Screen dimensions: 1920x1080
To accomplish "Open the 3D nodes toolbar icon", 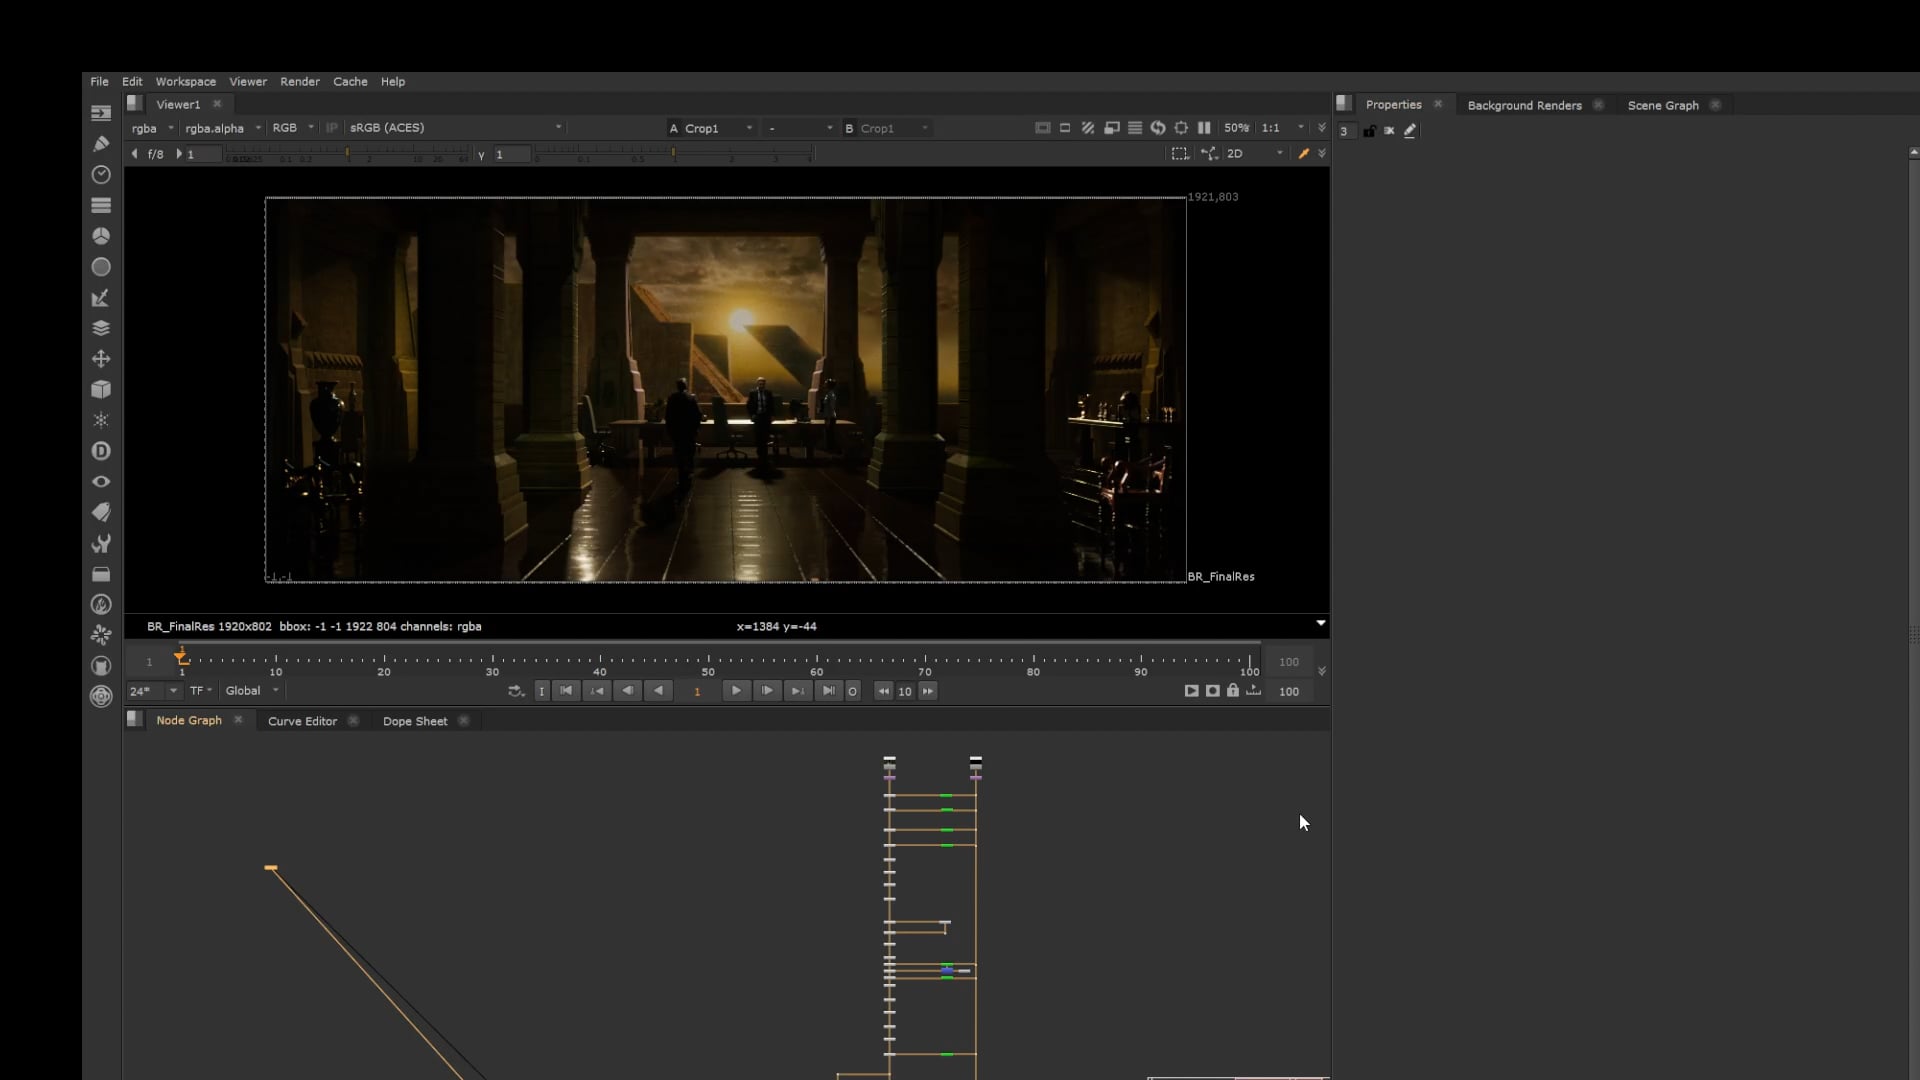I will [x=100, y=389].
